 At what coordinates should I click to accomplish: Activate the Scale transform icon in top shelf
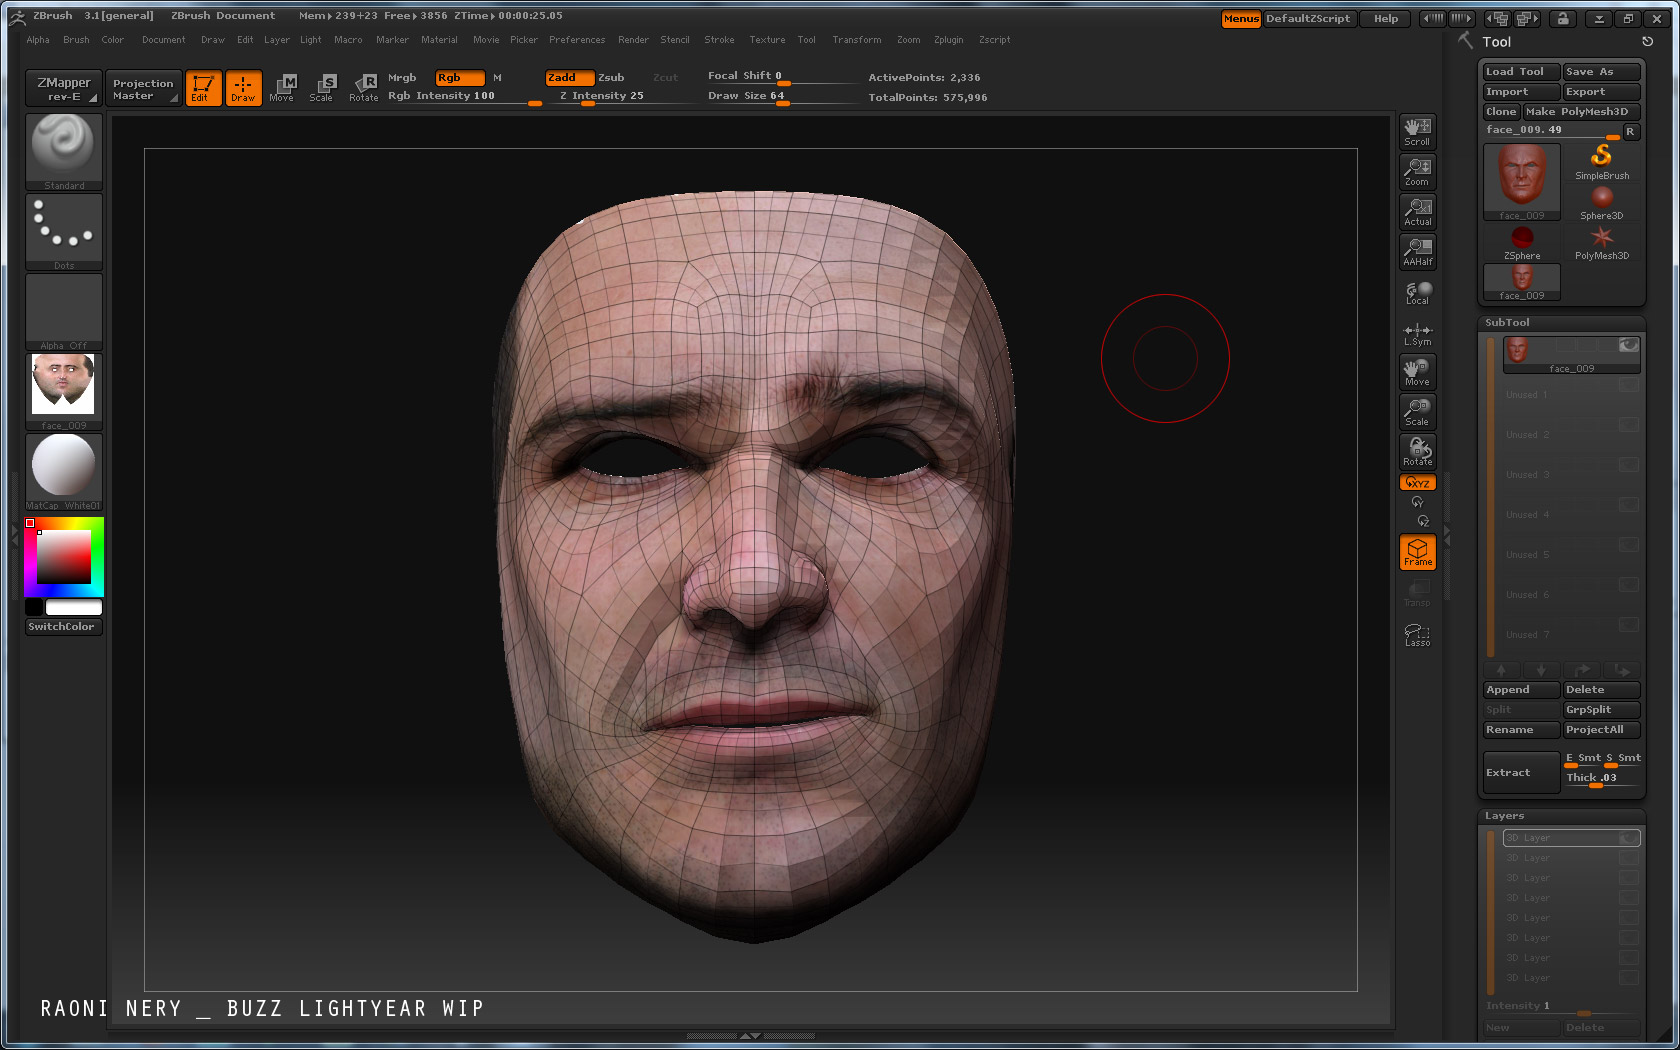(321, 88)
